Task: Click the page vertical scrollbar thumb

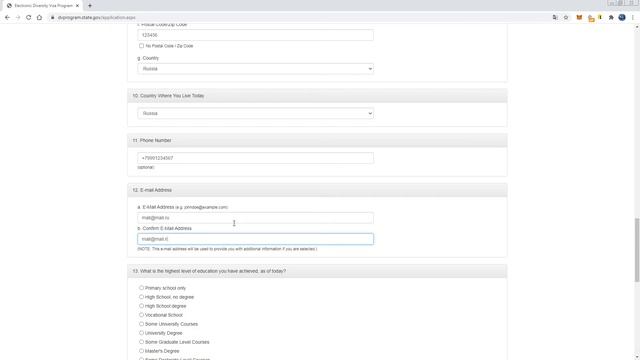Action: coord(637,250)
